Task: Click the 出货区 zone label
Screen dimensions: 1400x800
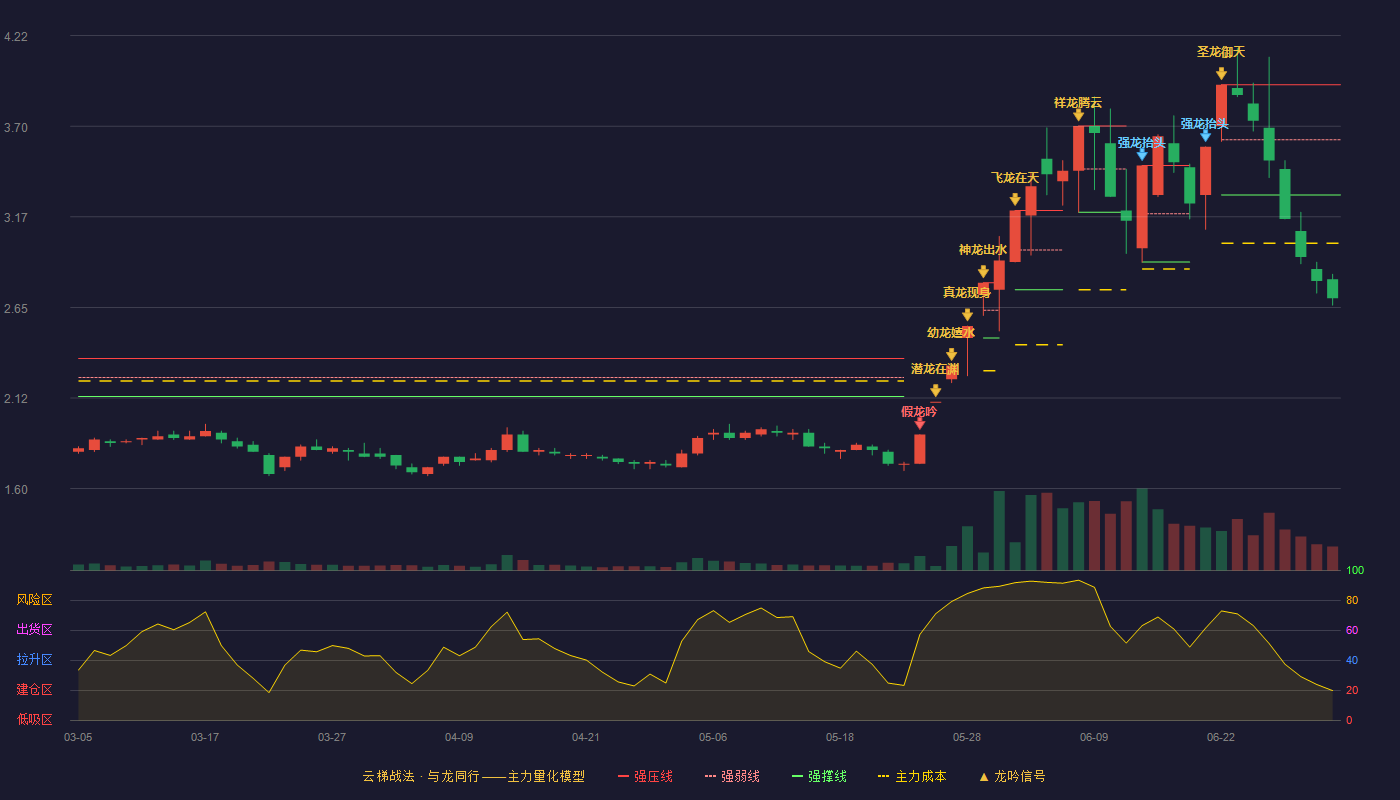Action: pos(34,630)
